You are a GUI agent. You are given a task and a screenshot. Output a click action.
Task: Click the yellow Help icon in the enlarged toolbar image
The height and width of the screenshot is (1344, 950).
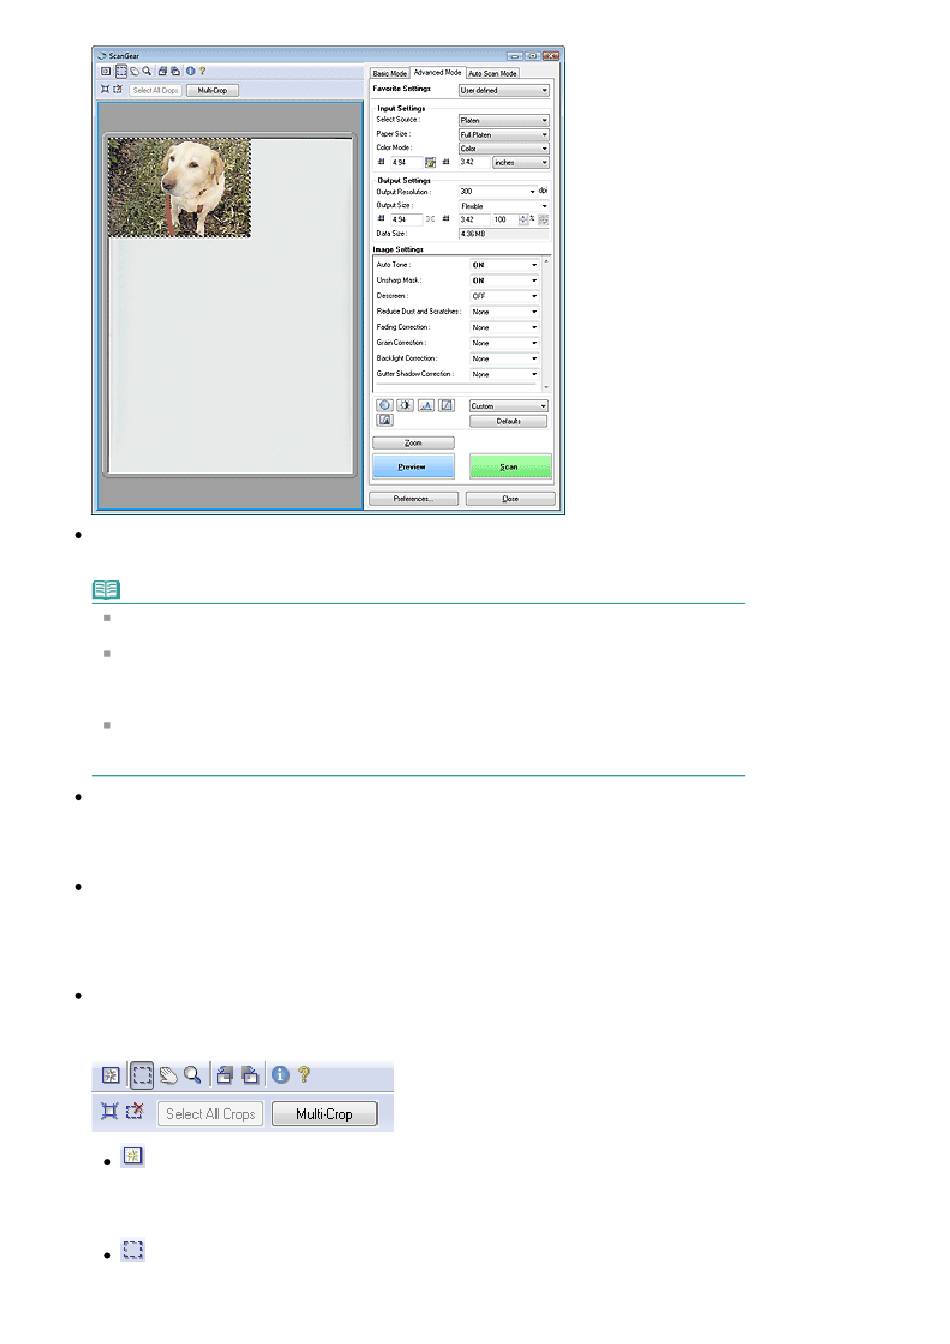click(304, 1075)
